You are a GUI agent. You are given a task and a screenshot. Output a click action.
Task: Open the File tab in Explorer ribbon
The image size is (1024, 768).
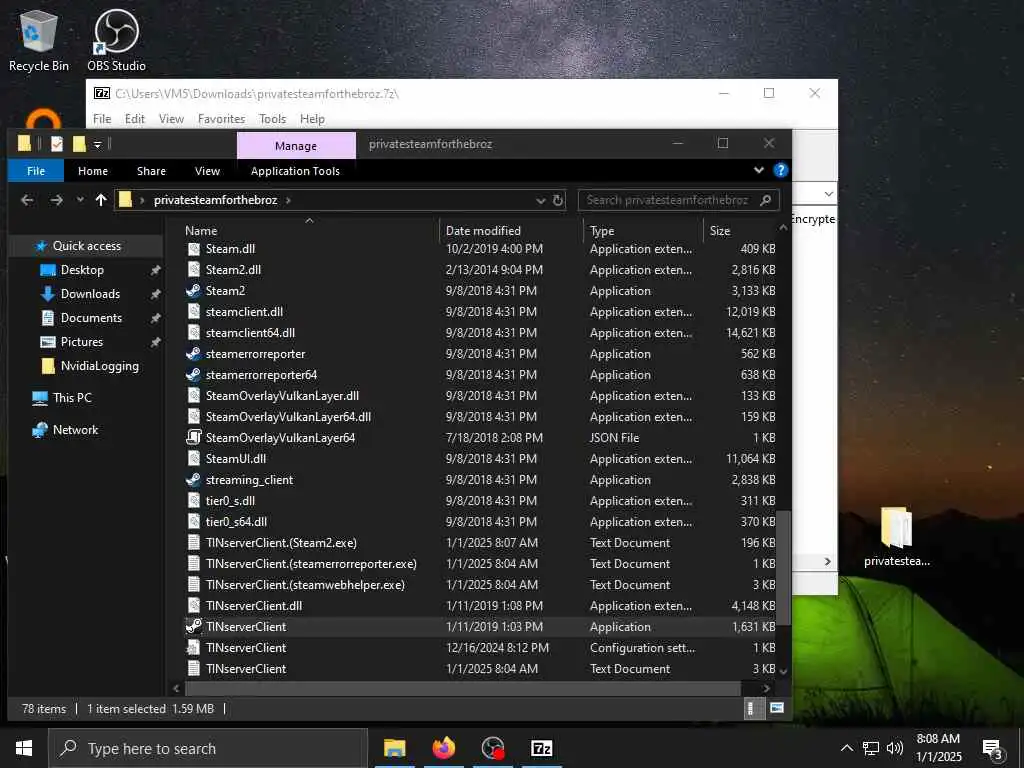click(x=36, y=171)
